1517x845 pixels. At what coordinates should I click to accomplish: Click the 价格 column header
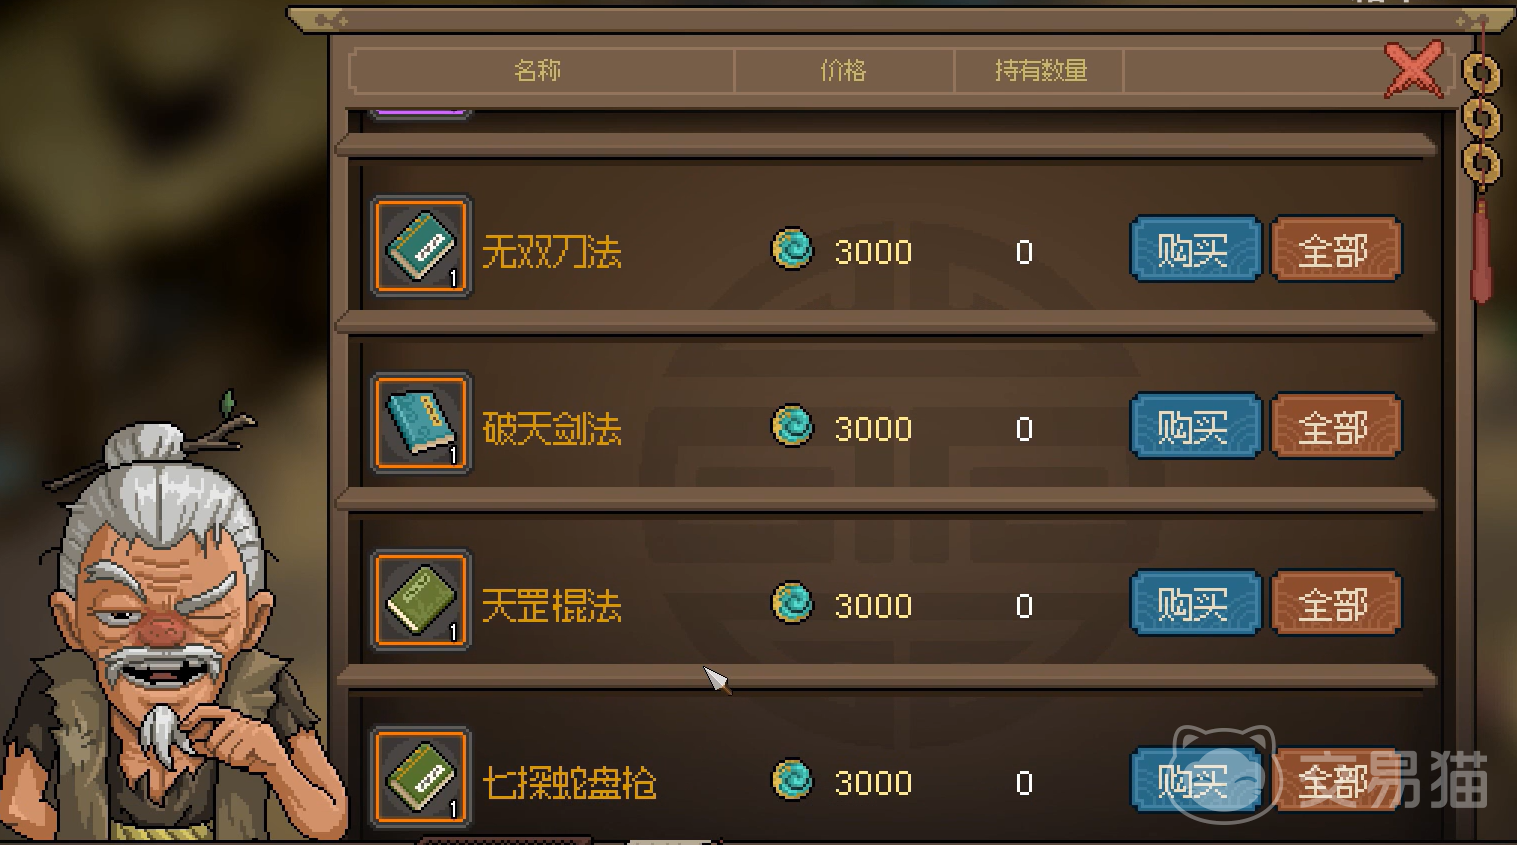(x=844, y=71)
